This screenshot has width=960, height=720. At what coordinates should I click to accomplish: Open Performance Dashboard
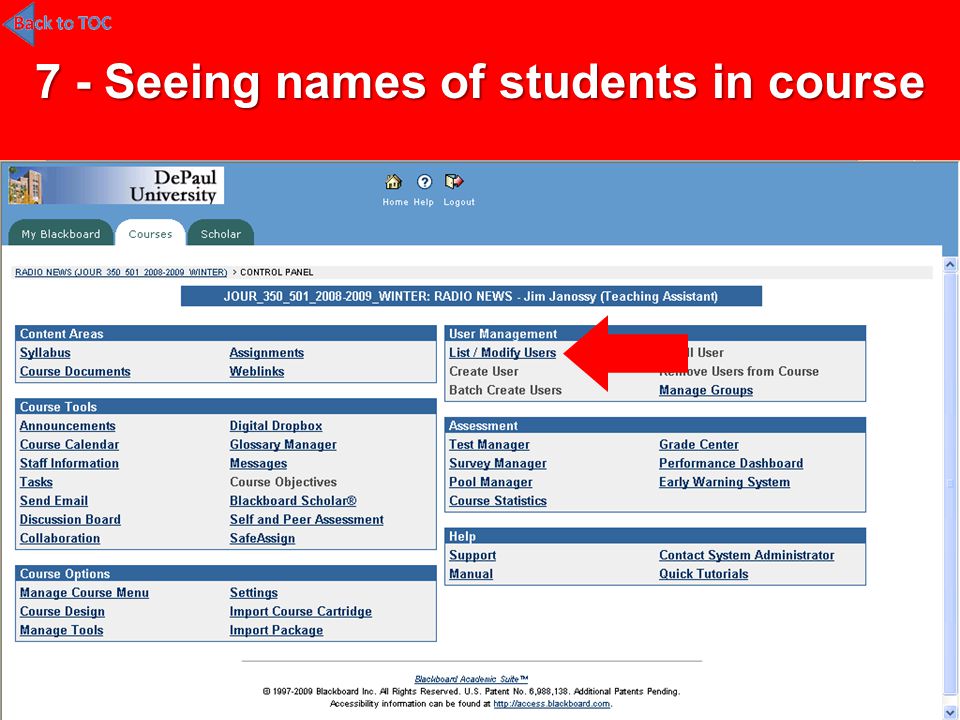tap(731, 463)
